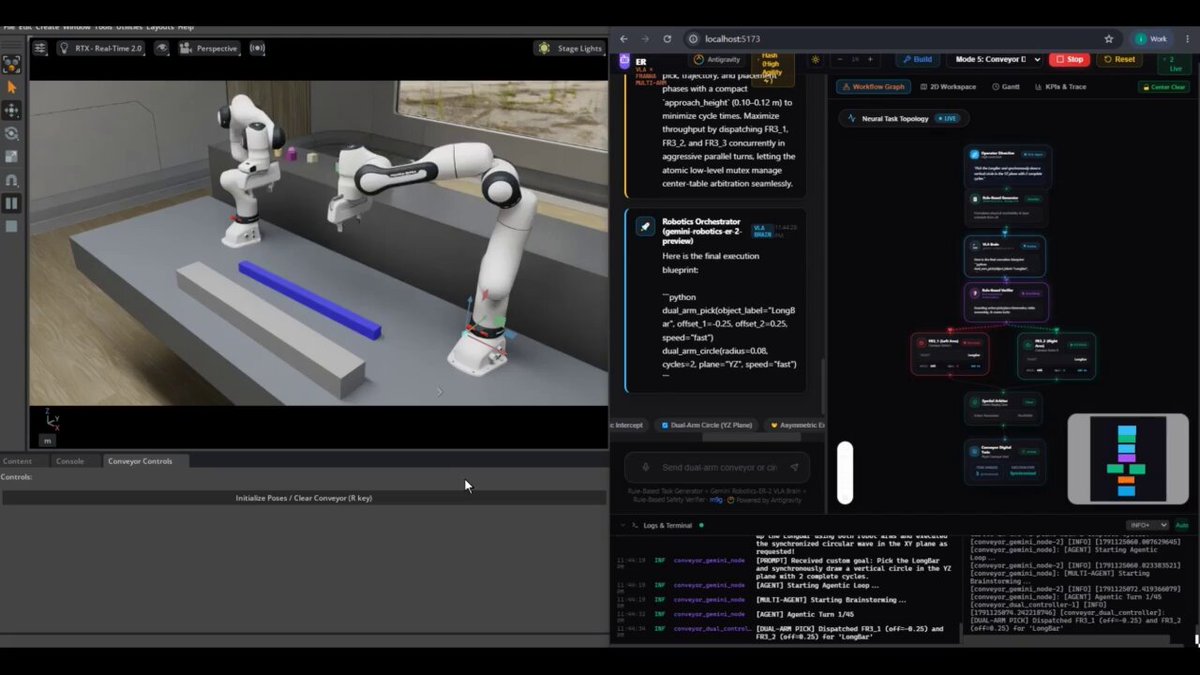The height and width of the screenshot is (675, 1200).
Task: Send message with paper plane icon
Action: [x=794, y=467]
